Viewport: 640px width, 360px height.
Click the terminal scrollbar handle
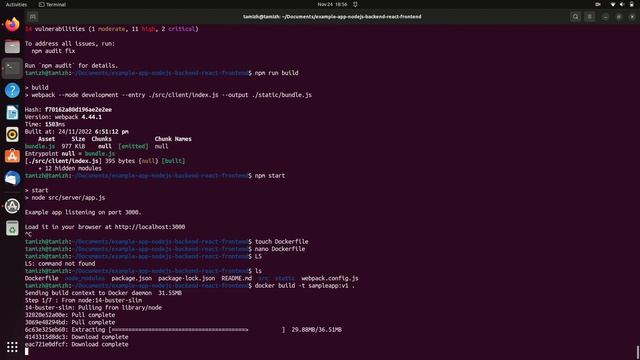(x=638, y=352)
